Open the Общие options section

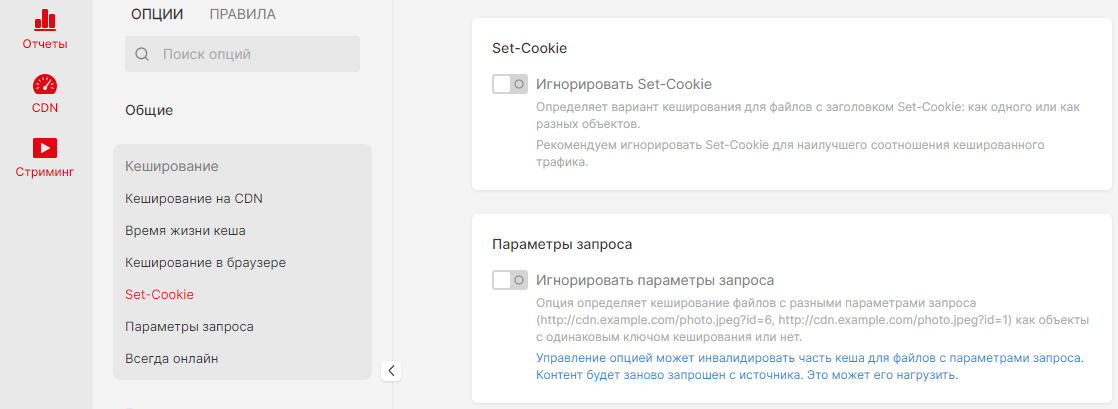pos(149,110)
